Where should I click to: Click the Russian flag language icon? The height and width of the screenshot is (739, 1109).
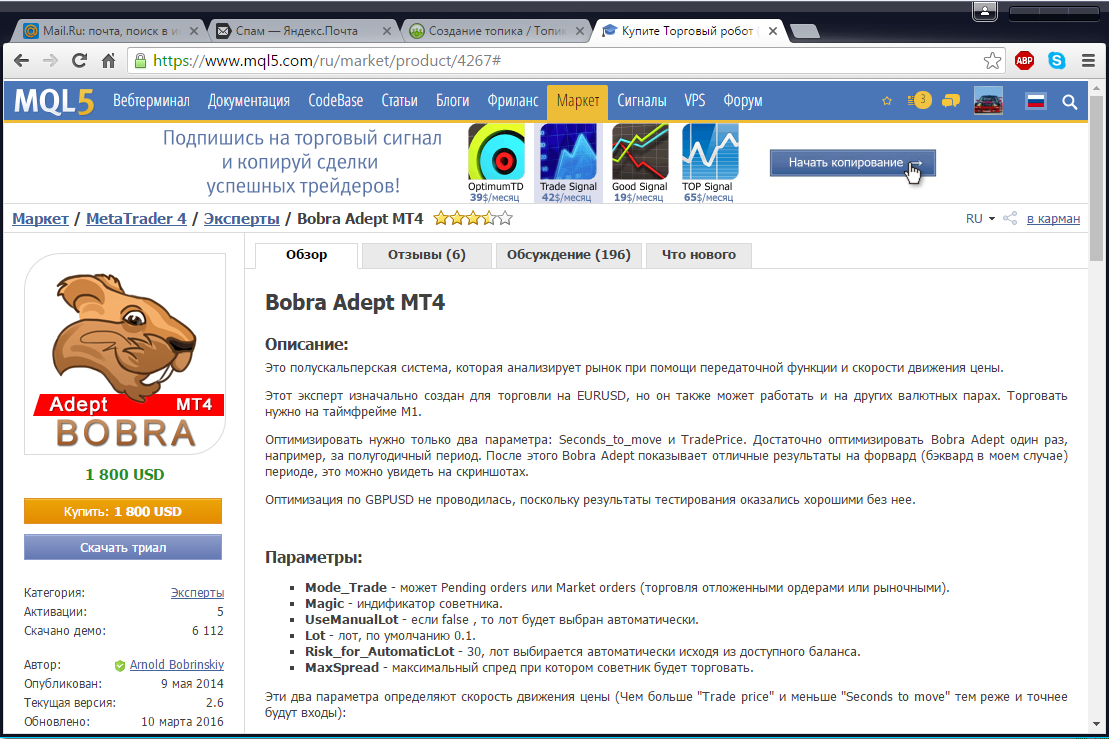coord(1036,101)
